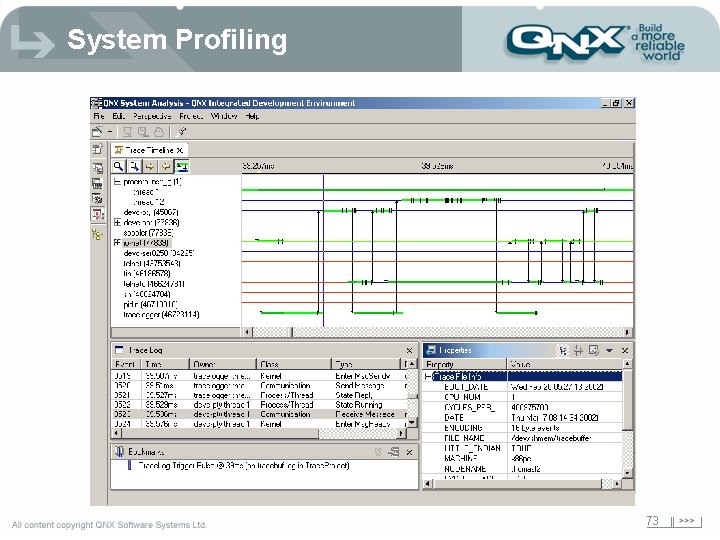
Task: Select the magnifier zoom tool in Trace Timeline
Action: [118, 166]
